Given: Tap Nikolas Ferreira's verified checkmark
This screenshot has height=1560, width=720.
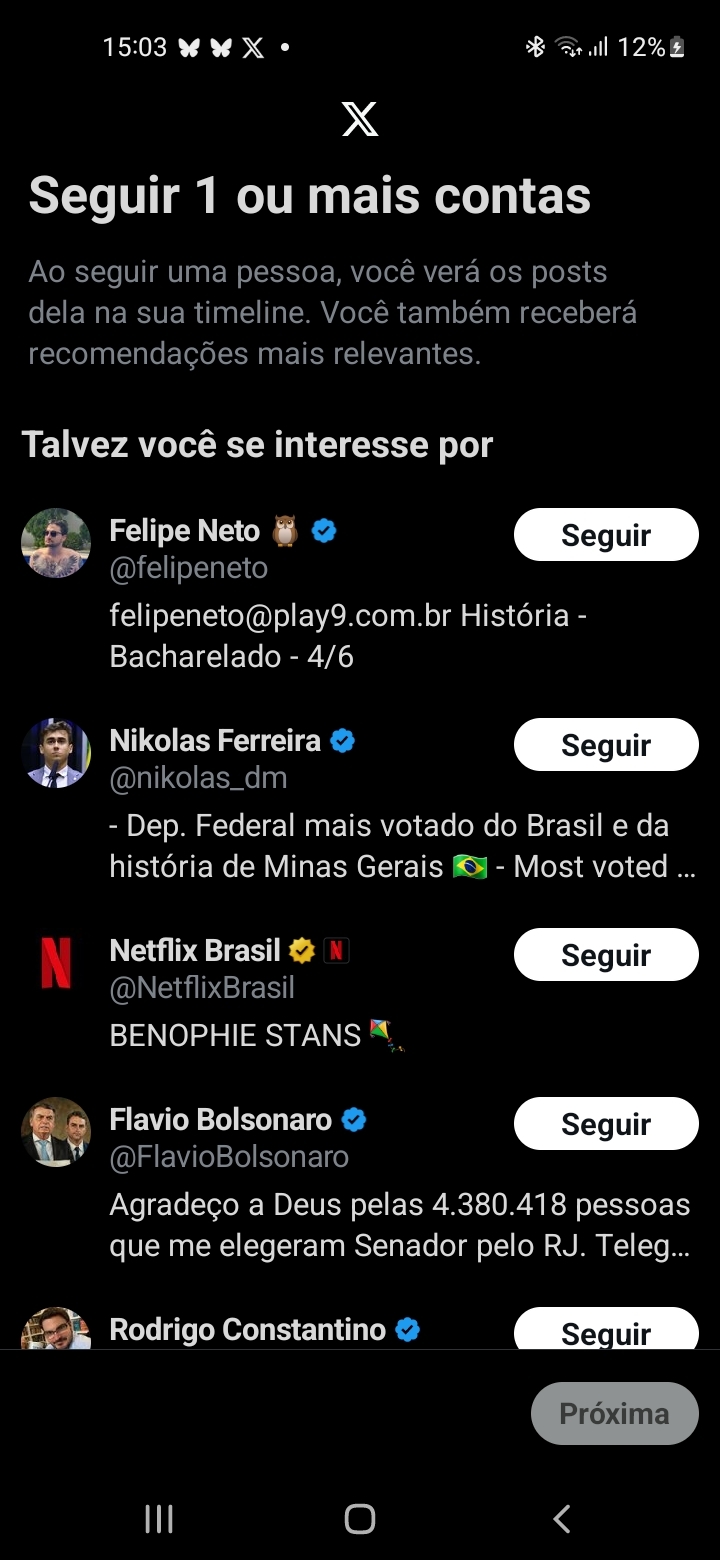Looking at the screenshot, I should [343, 741].
